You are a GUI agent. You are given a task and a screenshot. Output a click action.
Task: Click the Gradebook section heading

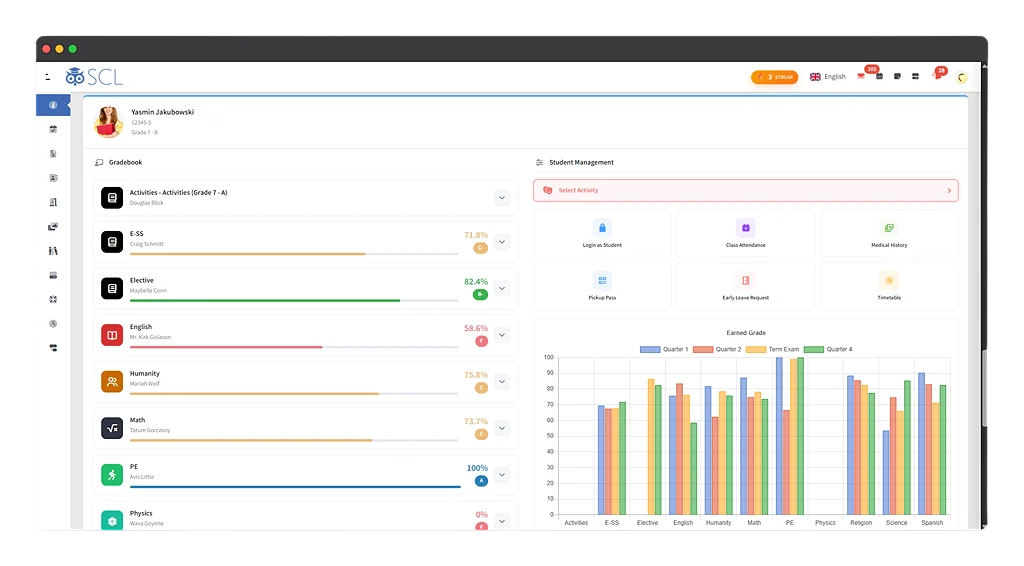pyautogui.click(x=125, y=163)
